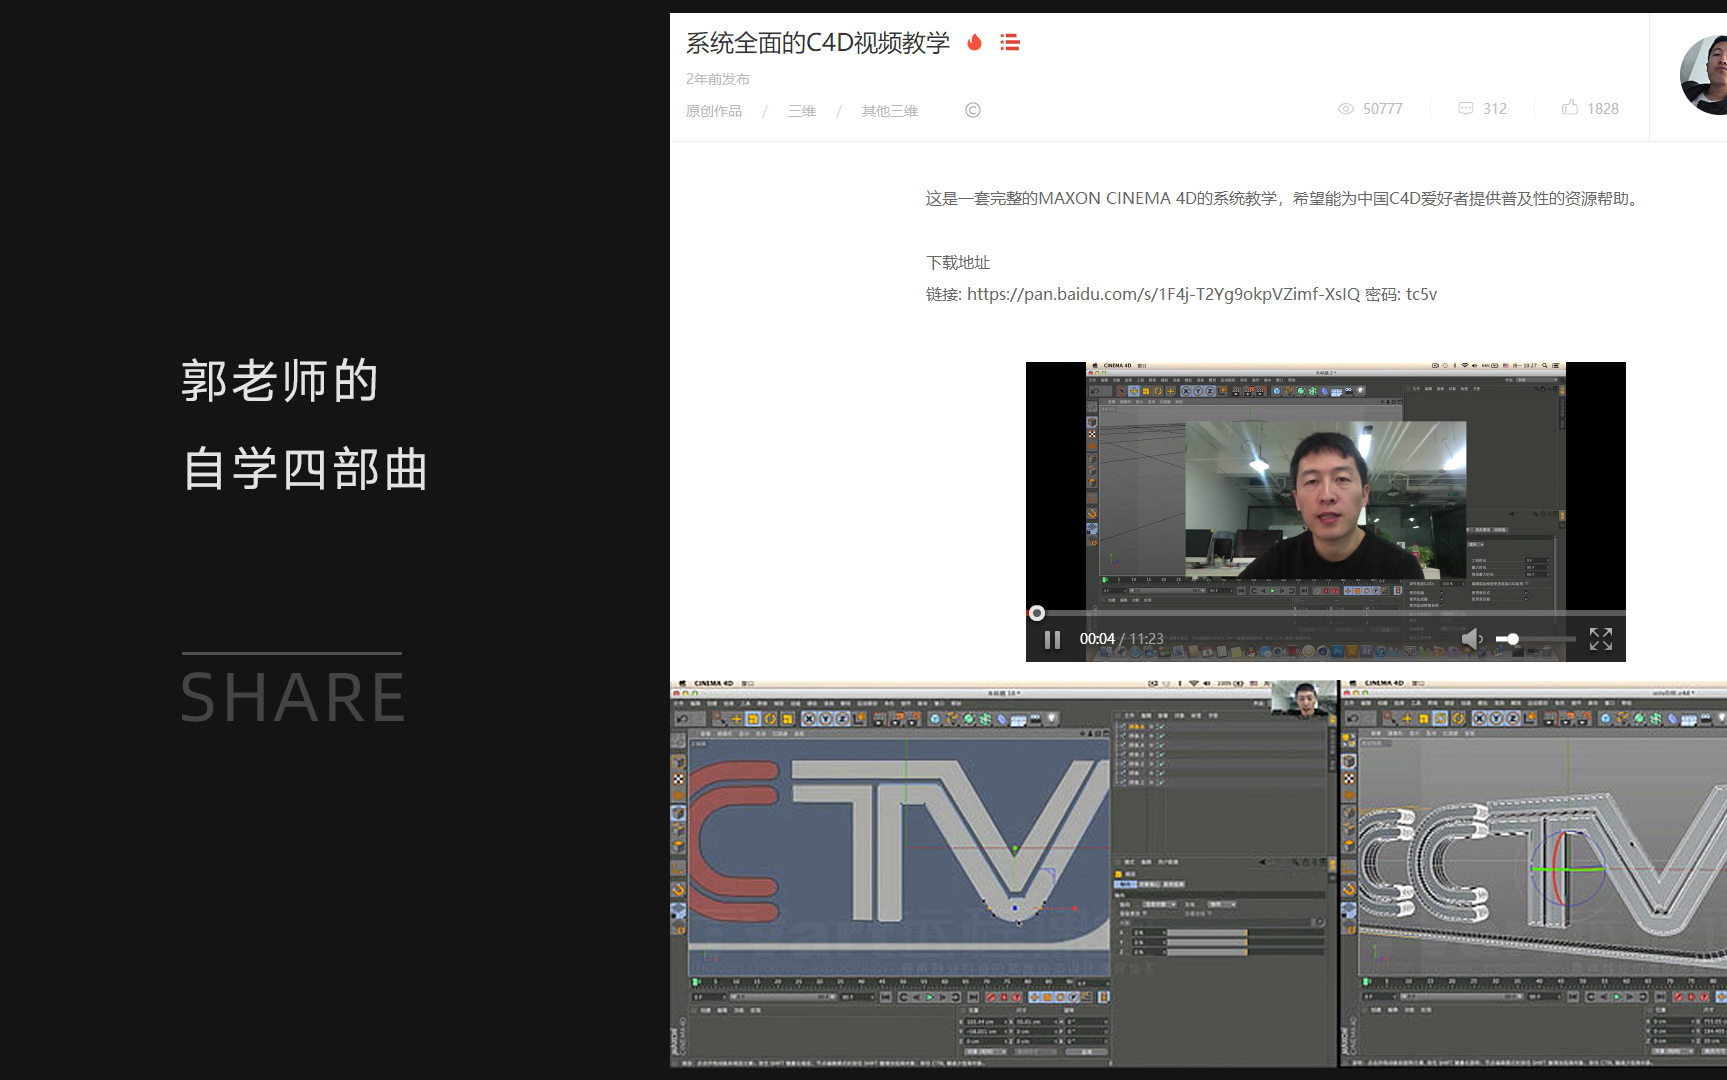Click the like count 1828

coord(1603,109)
